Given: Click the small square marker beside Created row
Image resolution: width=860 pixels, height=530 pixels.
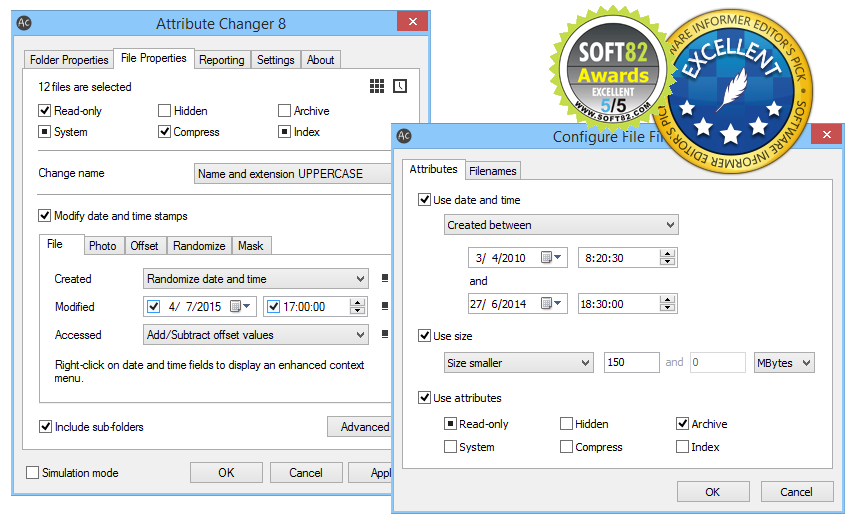Looking at the screenshot, I should [x=385, y=278].
